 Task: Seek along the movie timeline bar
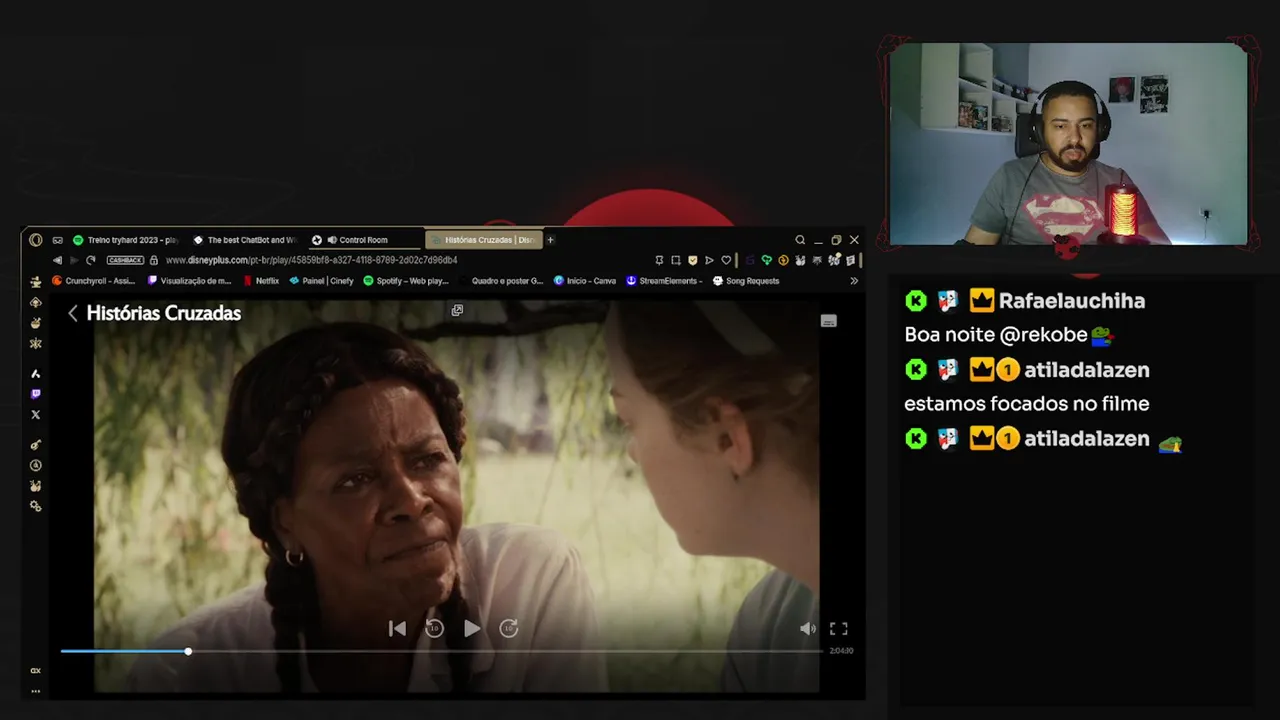pos(441,651)
